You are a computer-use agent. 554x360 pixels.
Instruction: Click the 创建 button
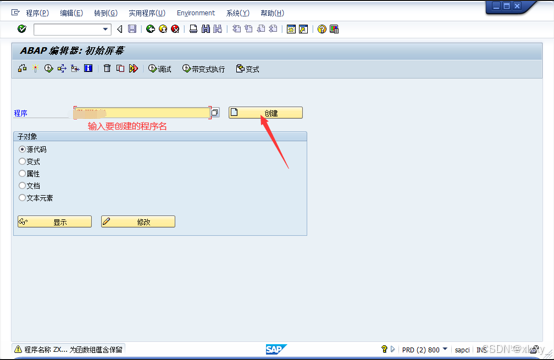(265, 113)
